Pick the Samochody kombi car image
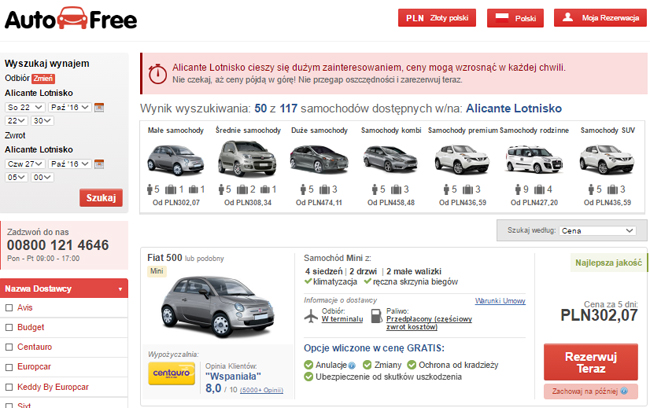Screen dimensions: 650x408 (389, 158)
